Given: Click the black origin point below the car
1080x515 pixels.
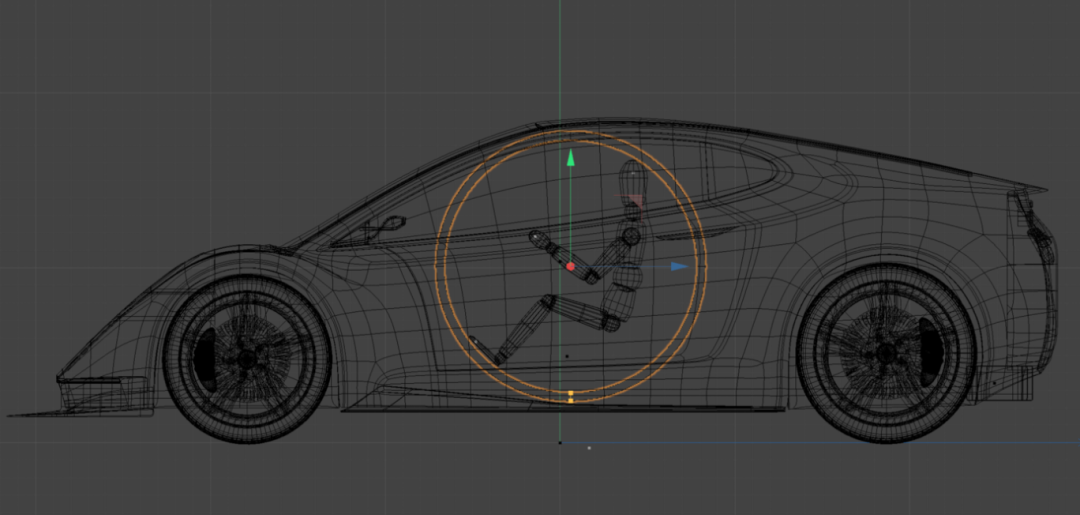Looking at the screenshot, I should pos(560,443).
